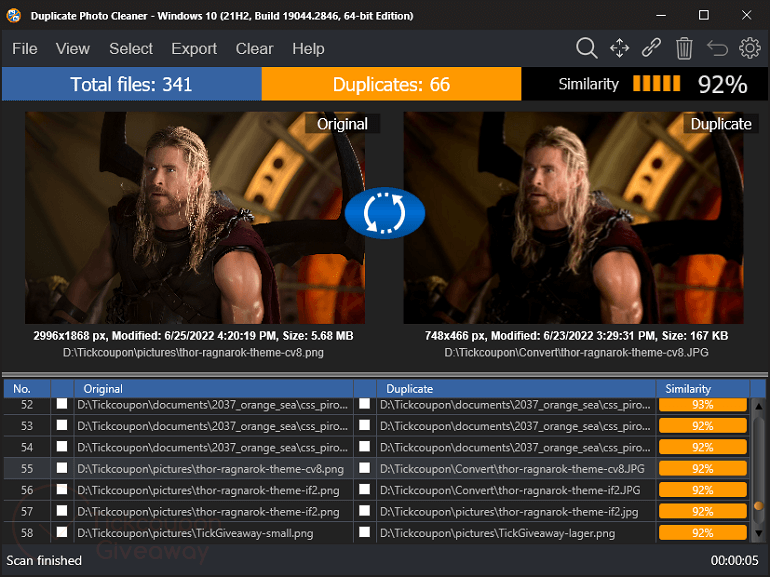Screen dimensions: 770x577
Task: Select duplicate path thor-ragnarok-theme-if2.JPG in Convert folder
Action: coord(510,490)
